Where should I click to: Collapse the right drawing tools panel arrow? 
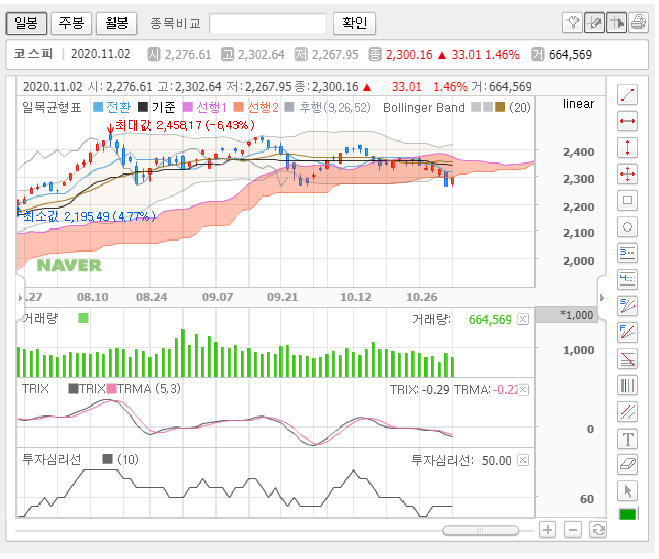(x=602, y=298)
